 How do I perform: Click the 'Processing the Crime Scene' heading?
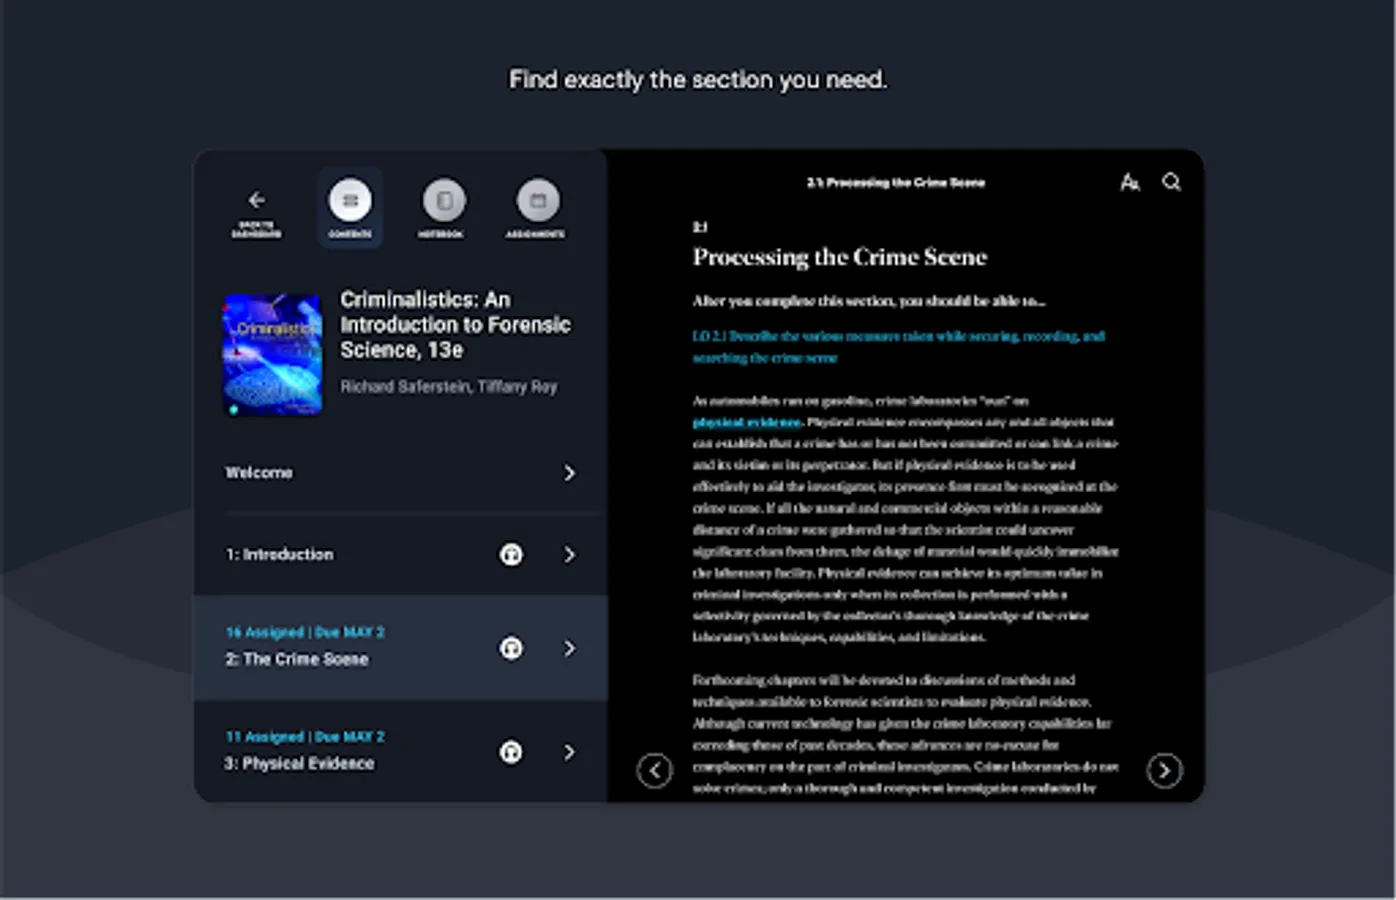(840, 257)
